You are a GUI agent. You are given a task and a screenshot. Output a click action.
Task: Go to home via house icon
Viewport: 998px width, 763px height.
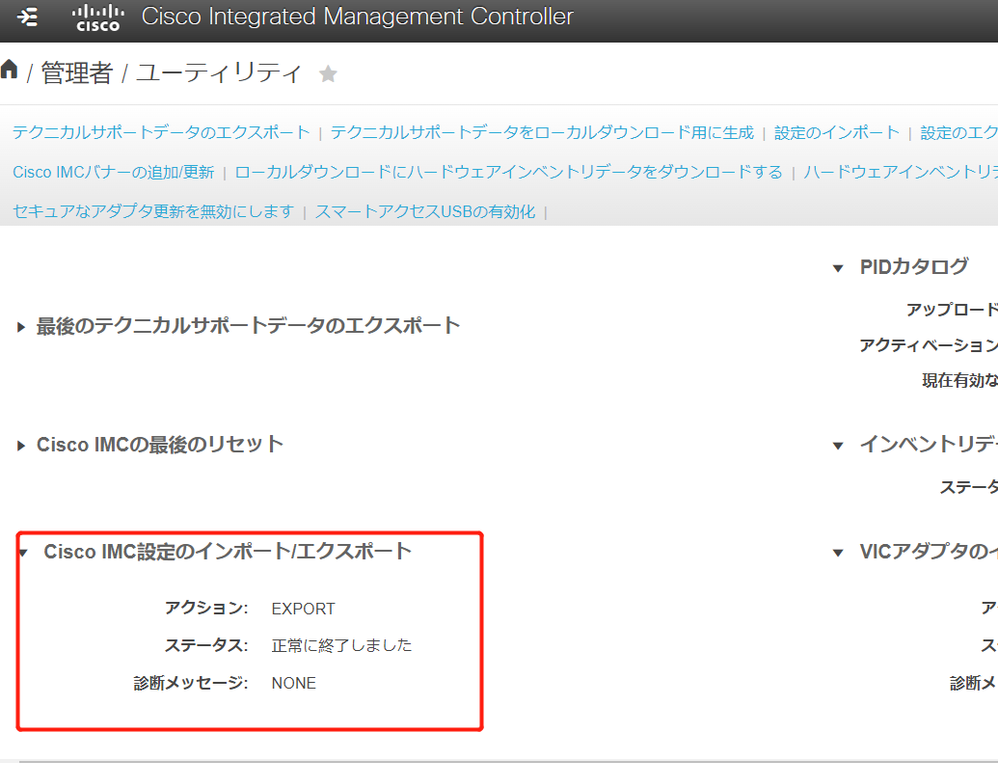click(x=9, y=69)
